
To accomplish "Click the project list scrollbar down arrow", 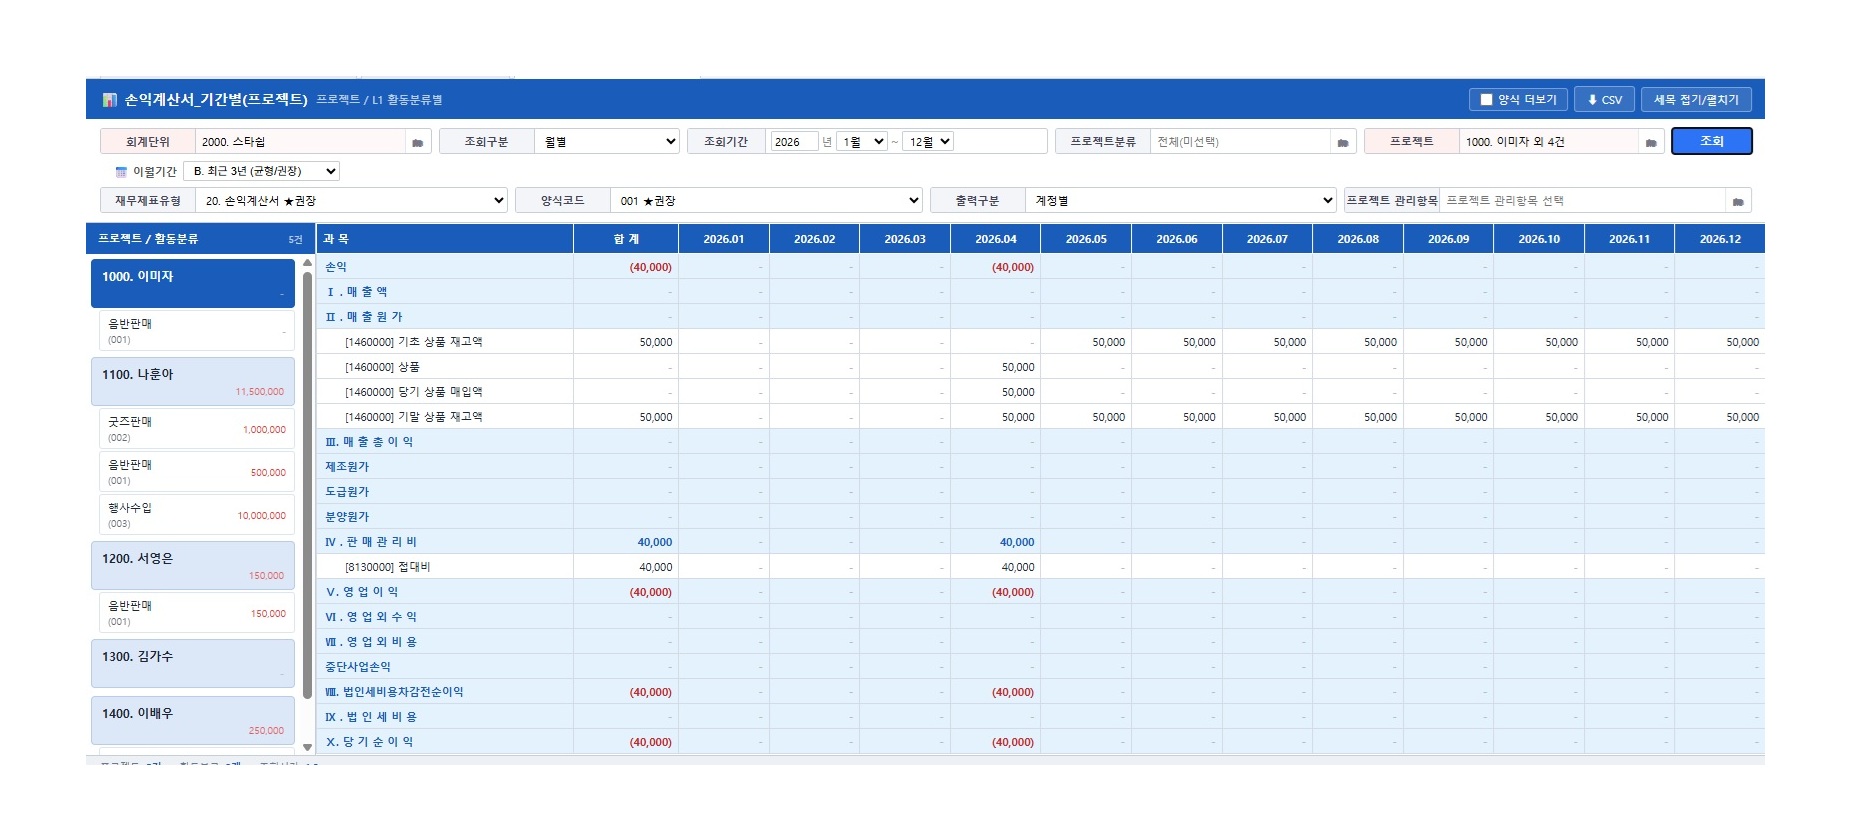I will point(307,747).
